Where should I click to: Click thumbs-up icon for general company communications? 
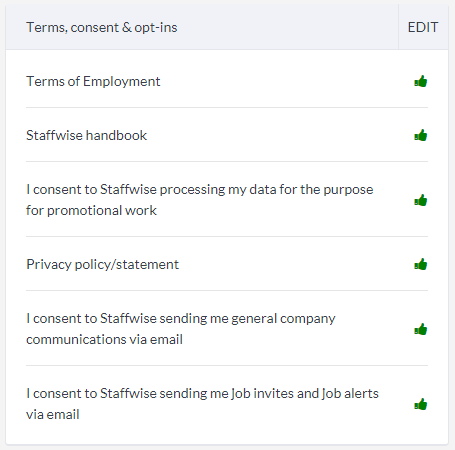(421, 329)
